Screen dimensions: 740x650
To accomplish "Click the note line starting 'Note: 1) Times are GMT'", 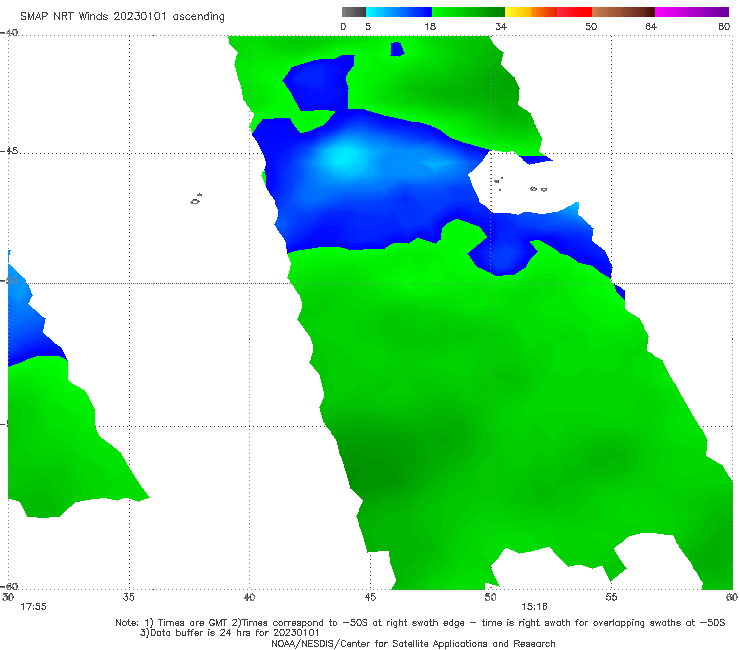I will (420, 623).
